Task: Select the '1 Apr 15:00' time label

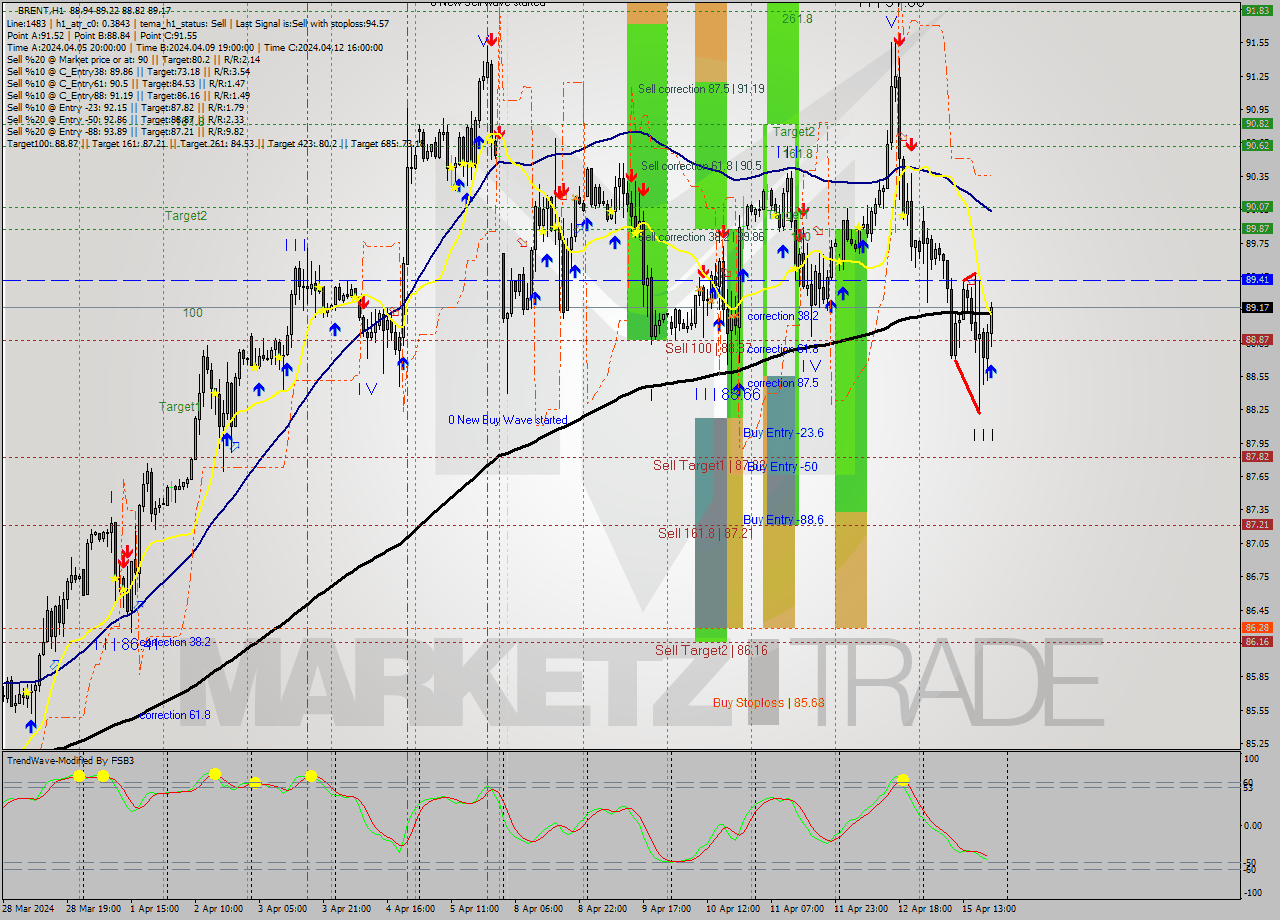Action: 154,908
